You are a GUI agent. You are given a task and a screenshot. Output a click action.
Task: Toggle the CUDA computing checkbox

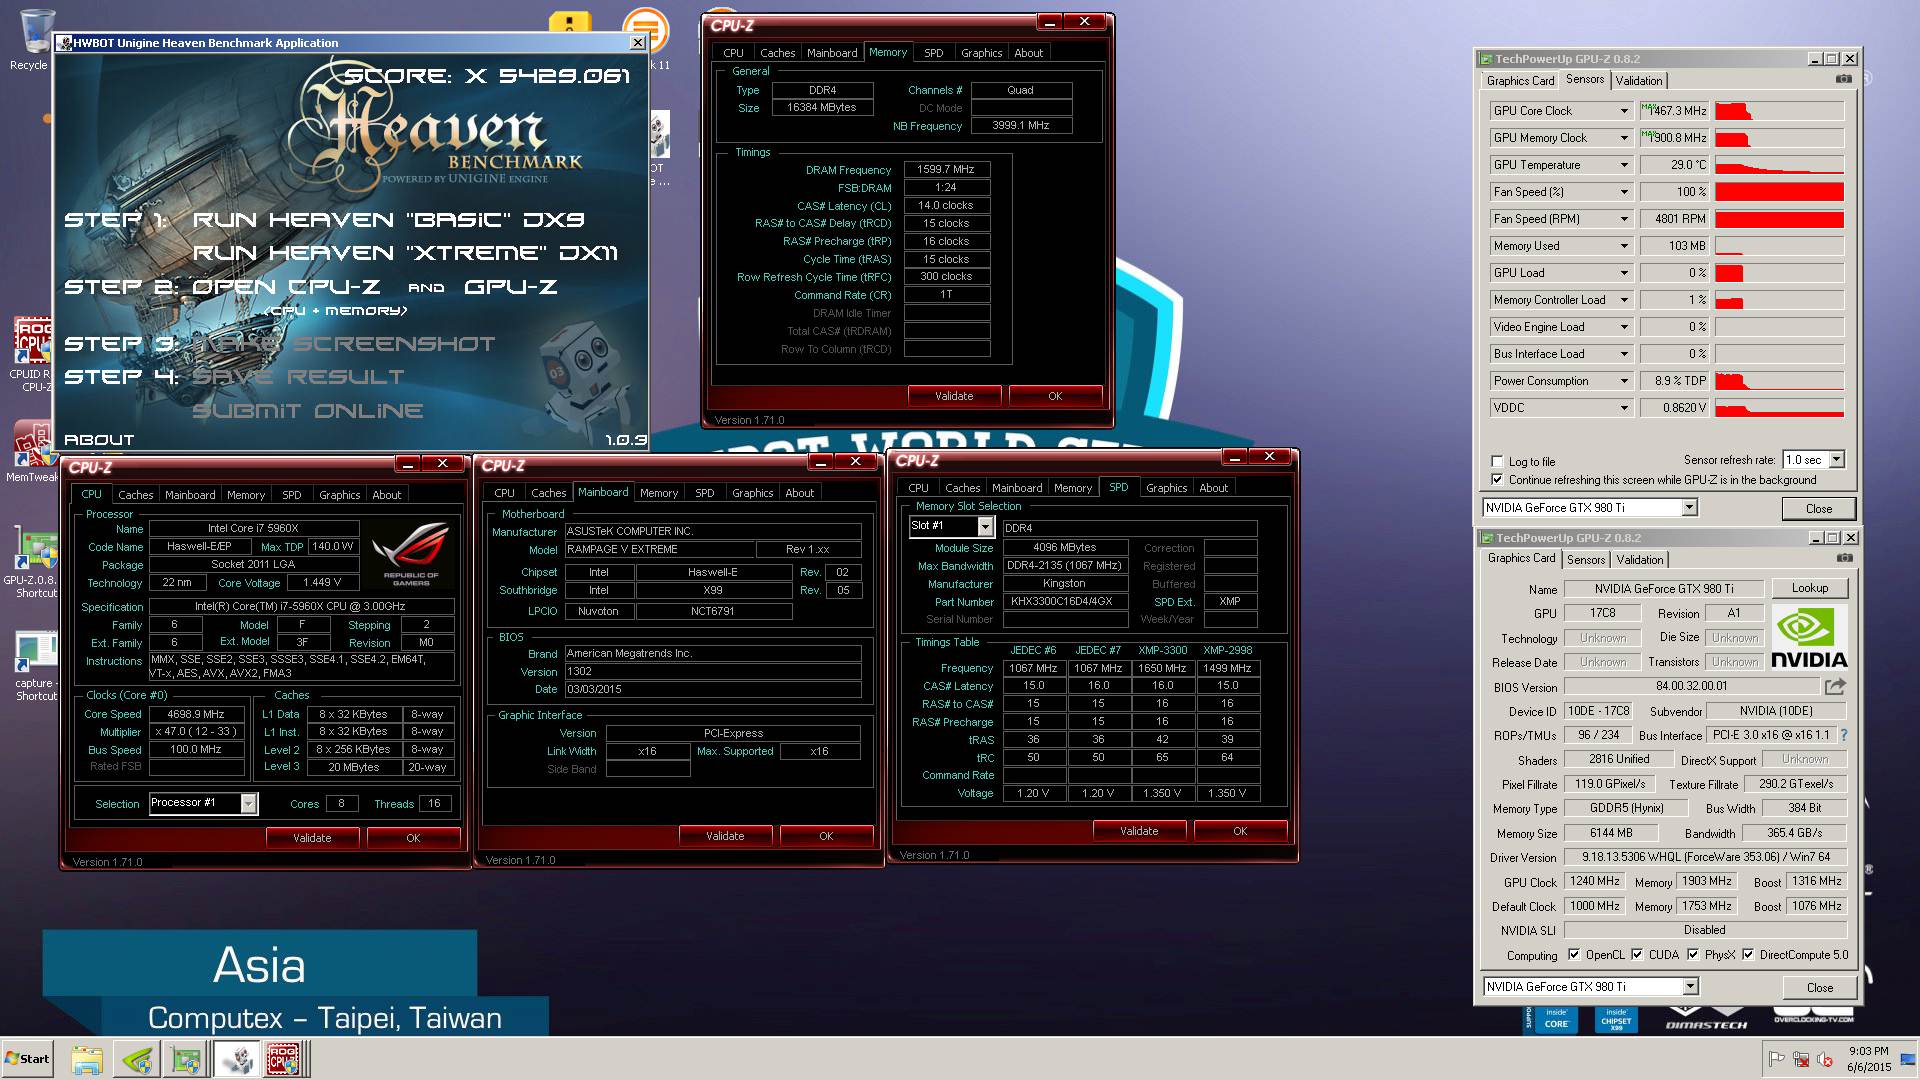[1637, 955]
